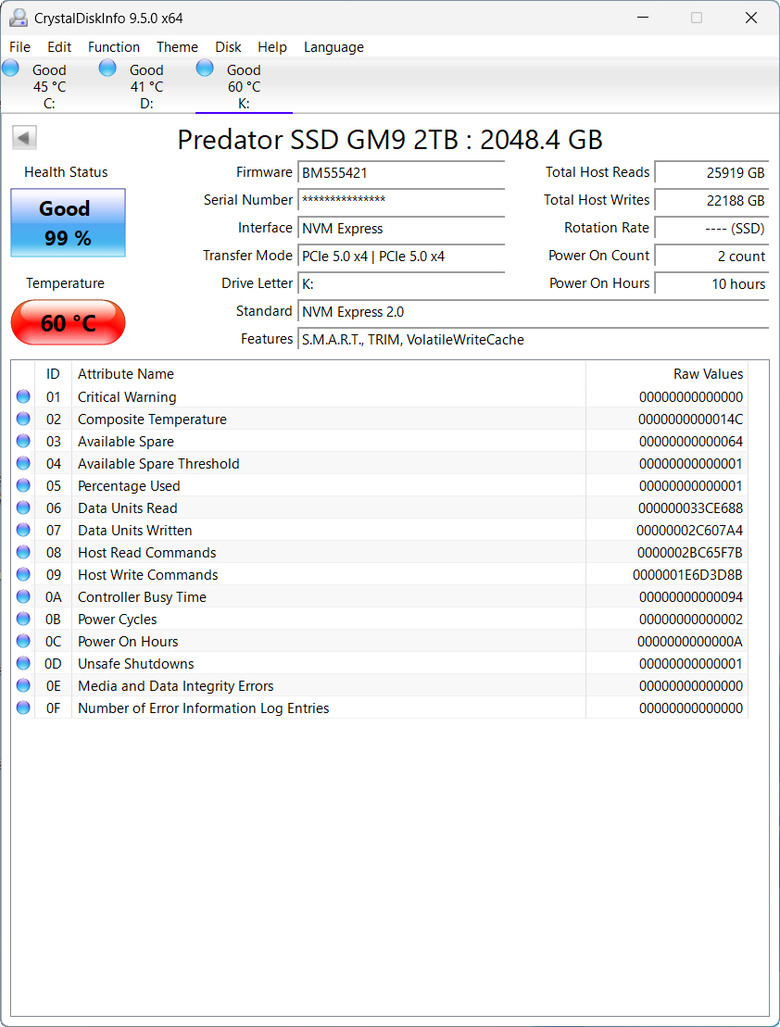Click Power On Hours value 10 hours
The width and height of the screenshot is (780, 1027).
click(x=712, y=284)
